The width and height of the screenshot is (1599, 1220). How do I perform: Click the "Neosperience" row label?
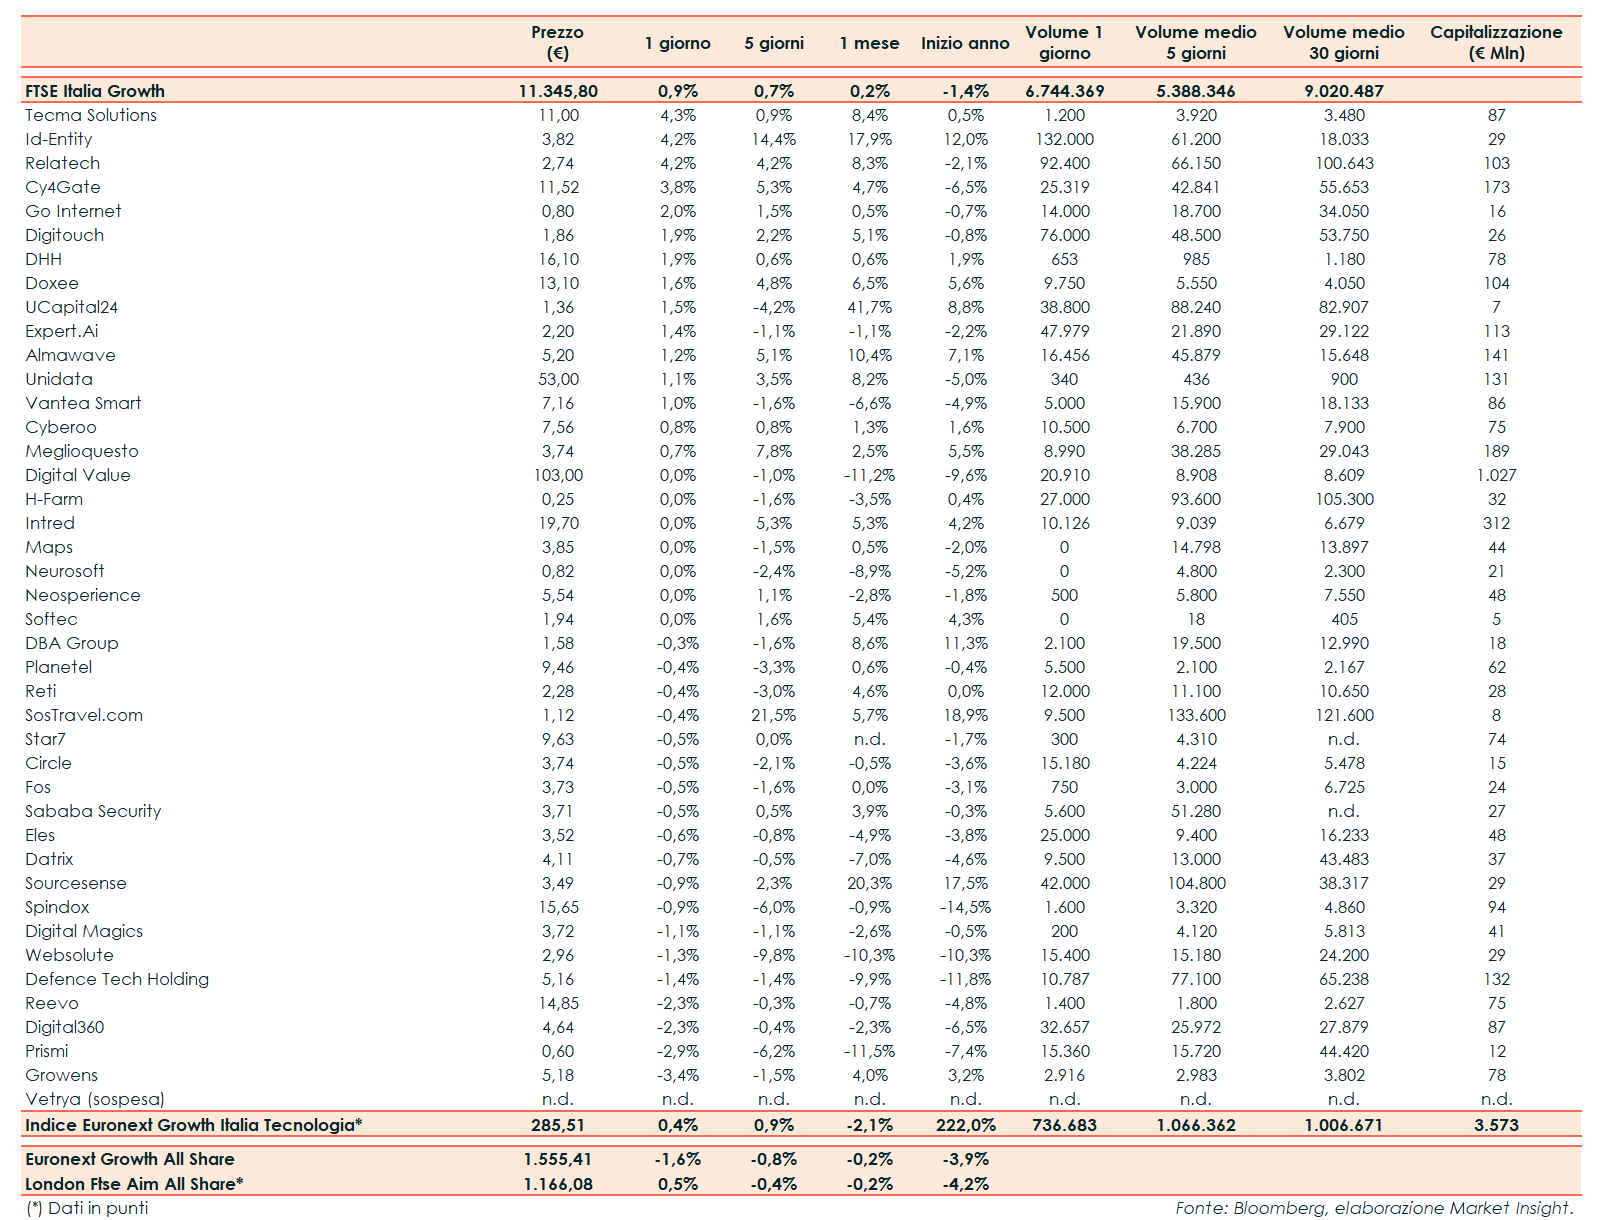[x=83, y=595]
